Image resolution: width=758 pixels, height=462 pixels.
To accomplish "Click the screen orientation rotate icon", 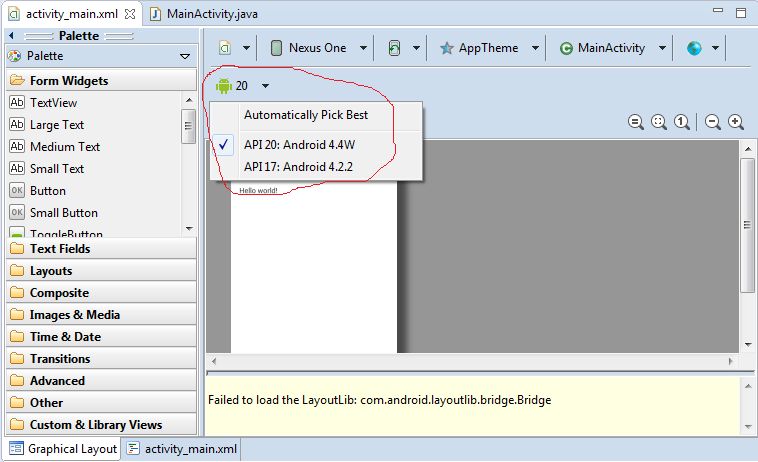I will tap(394, 48).
